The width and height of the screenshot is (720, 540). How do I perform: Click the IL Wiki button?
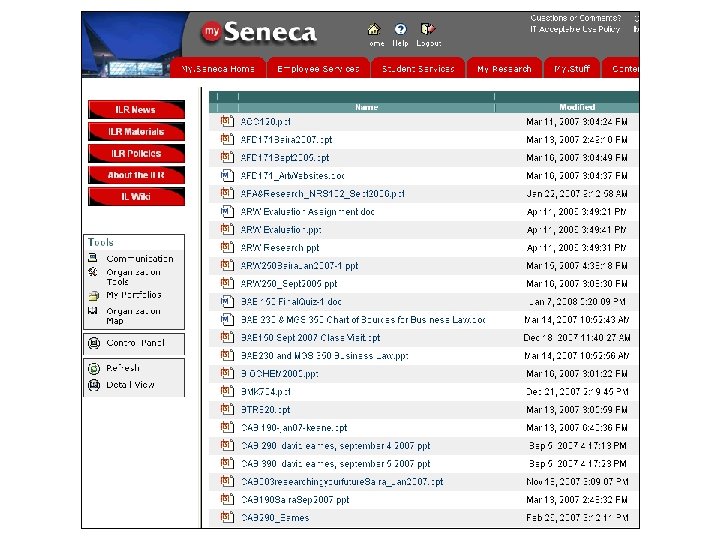pyautogui.click(x=136, y=197)
